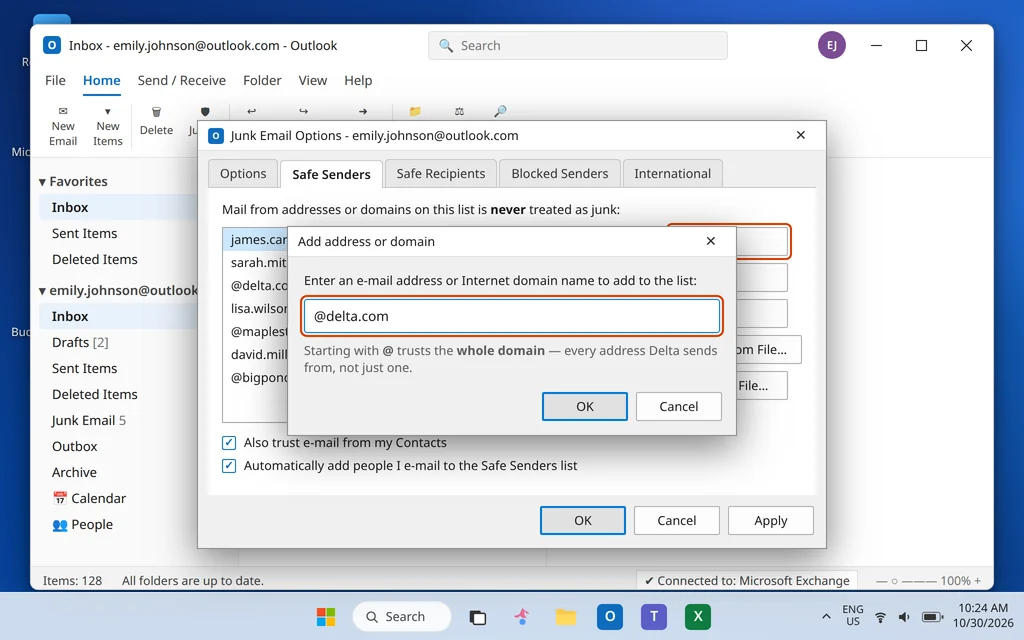The width and height of the screenshot is (1024, 640).
Task: Close the Add address or domain dialog
Action: tap(711, 241)
